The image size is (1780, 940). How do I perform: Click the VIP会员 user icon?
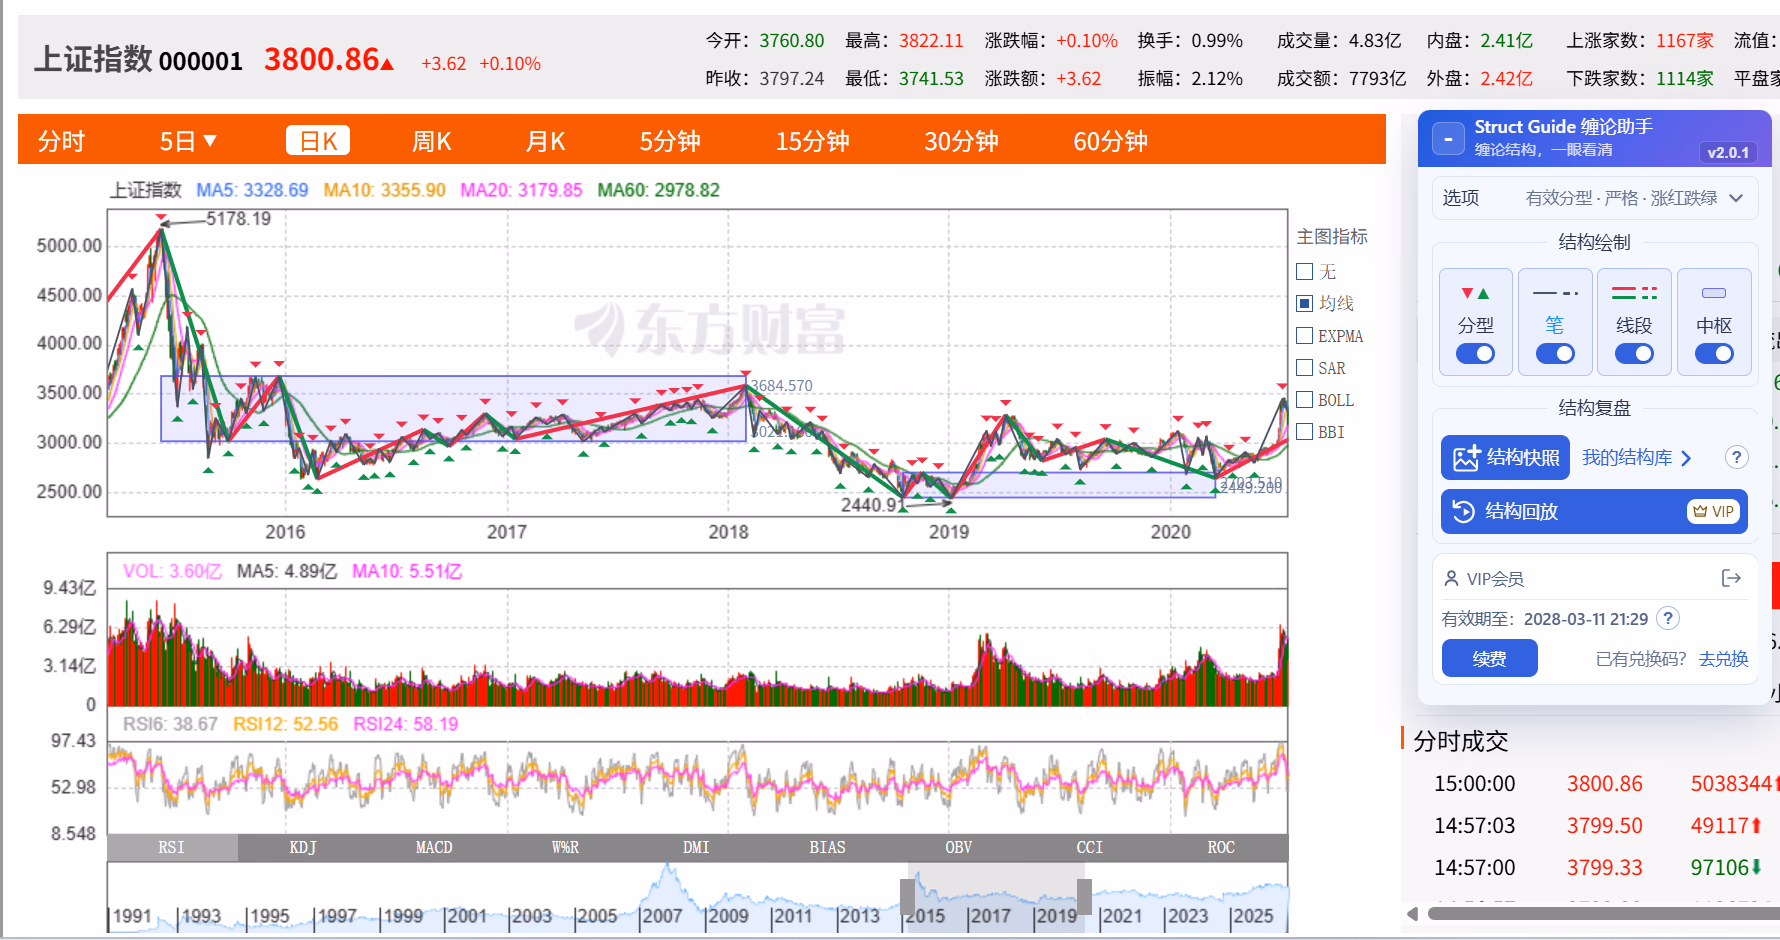(x=1451, y=578)
